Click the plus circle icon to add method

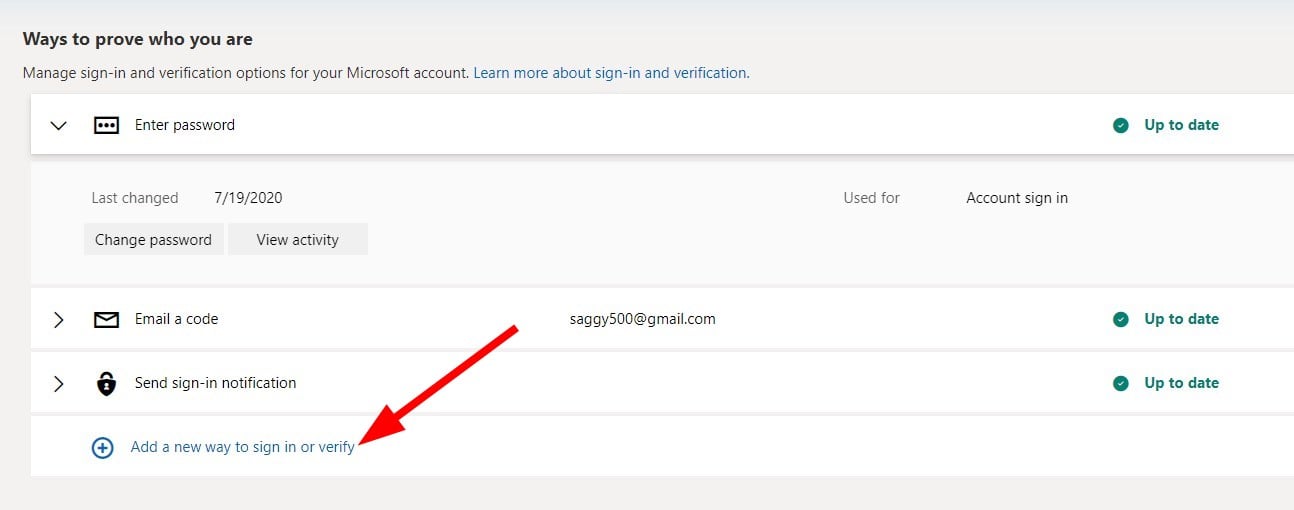(102, 448)
